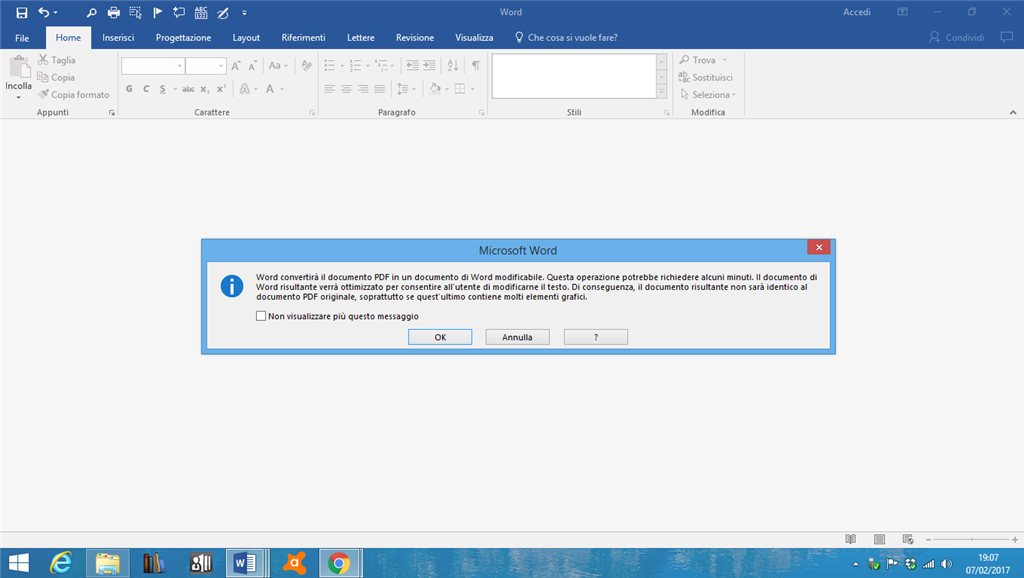Switch to the Layout tab
Image resolution: width=1024 pixels, height=578 pixels.
(x=246, y=38)
